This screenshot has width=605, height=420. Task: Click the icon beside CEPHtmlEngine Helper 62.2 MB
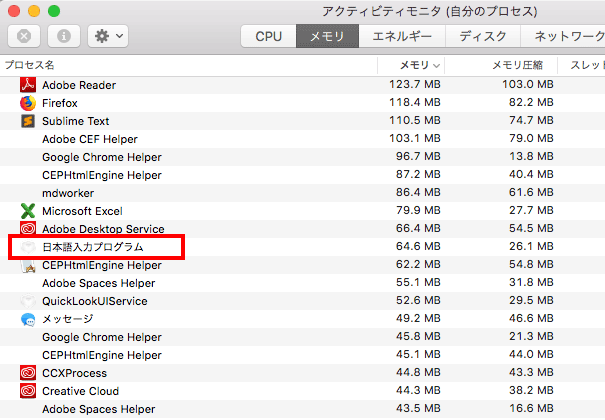(x=28, y=265)
